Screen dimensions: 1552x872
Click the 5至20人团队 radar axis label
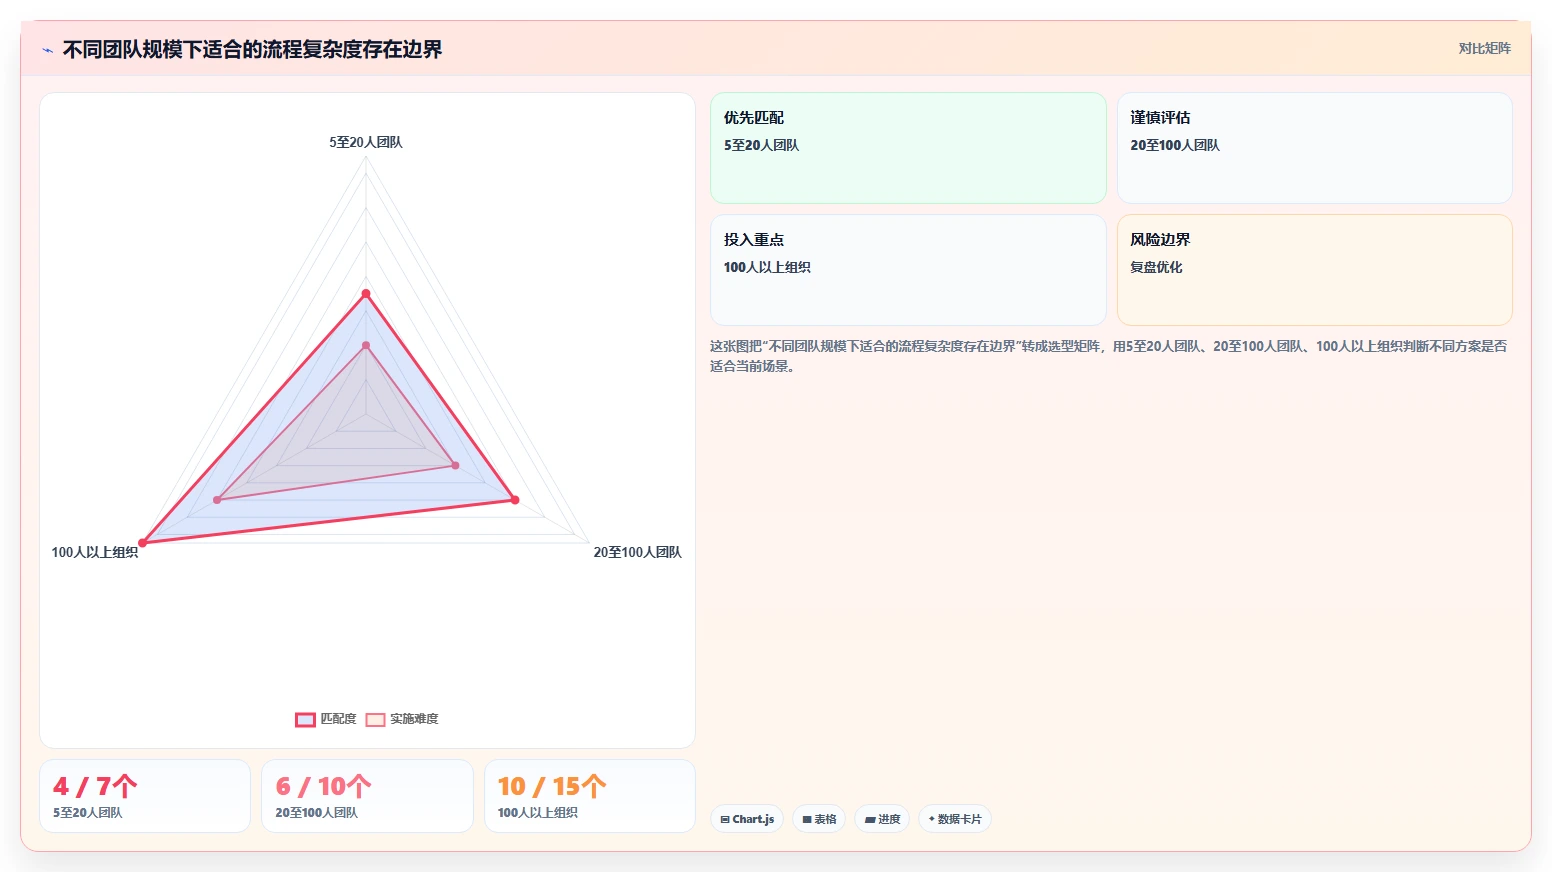point(366,142)
